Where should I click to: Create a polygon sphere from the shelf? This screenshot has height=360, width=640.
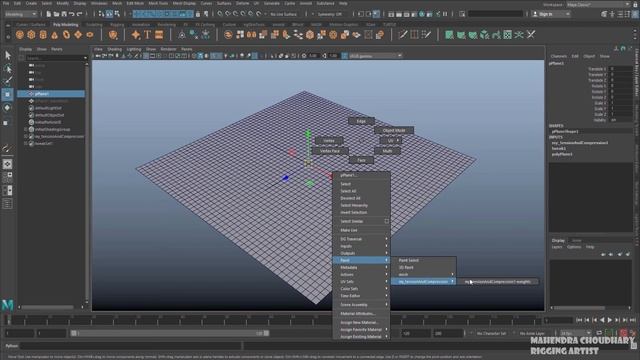20,35
